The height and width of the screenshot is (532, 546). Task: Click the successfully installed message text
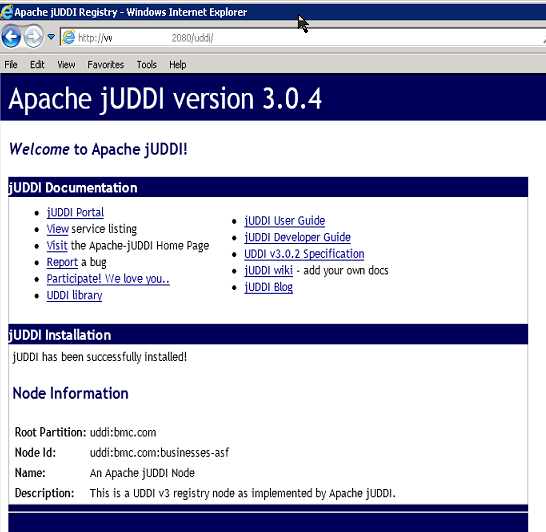(100, 357)
